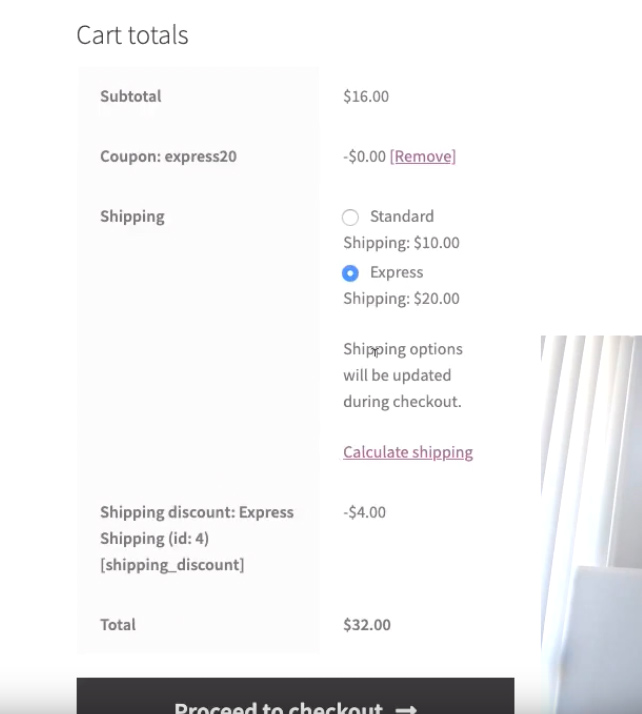Click the Total row label
Viewport: 642px width, 714px height.
(x=118, y=624)
